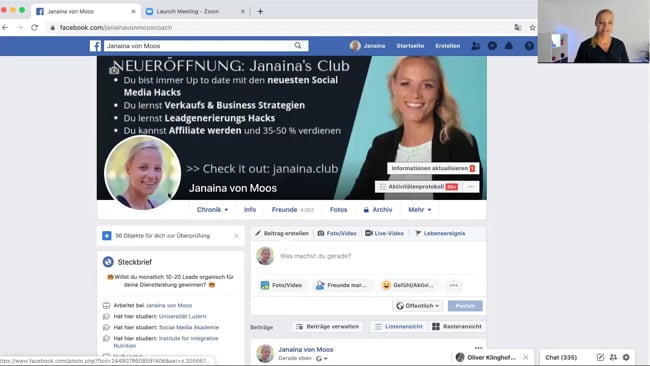Click browser forward arrow

click(19, 27)
